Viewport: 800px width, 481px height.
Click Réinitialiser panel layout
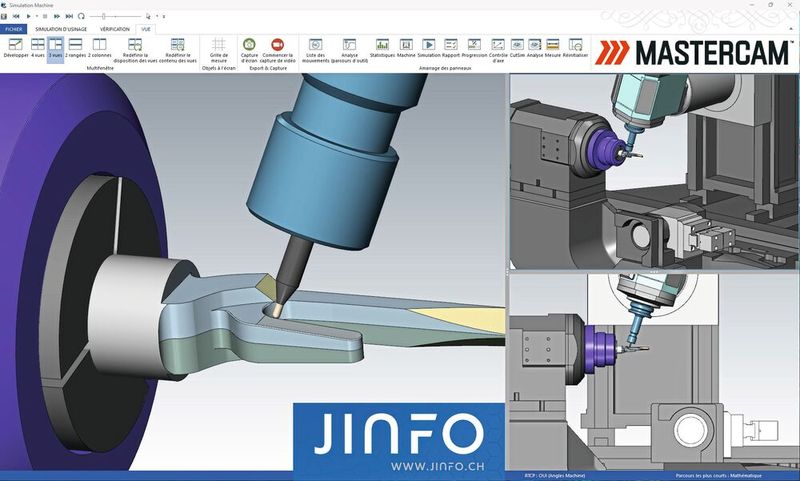576,48
